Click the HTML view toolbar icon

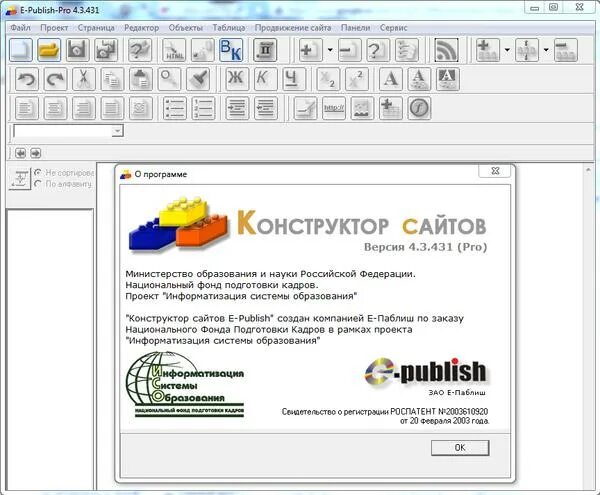tap(174, 50)
